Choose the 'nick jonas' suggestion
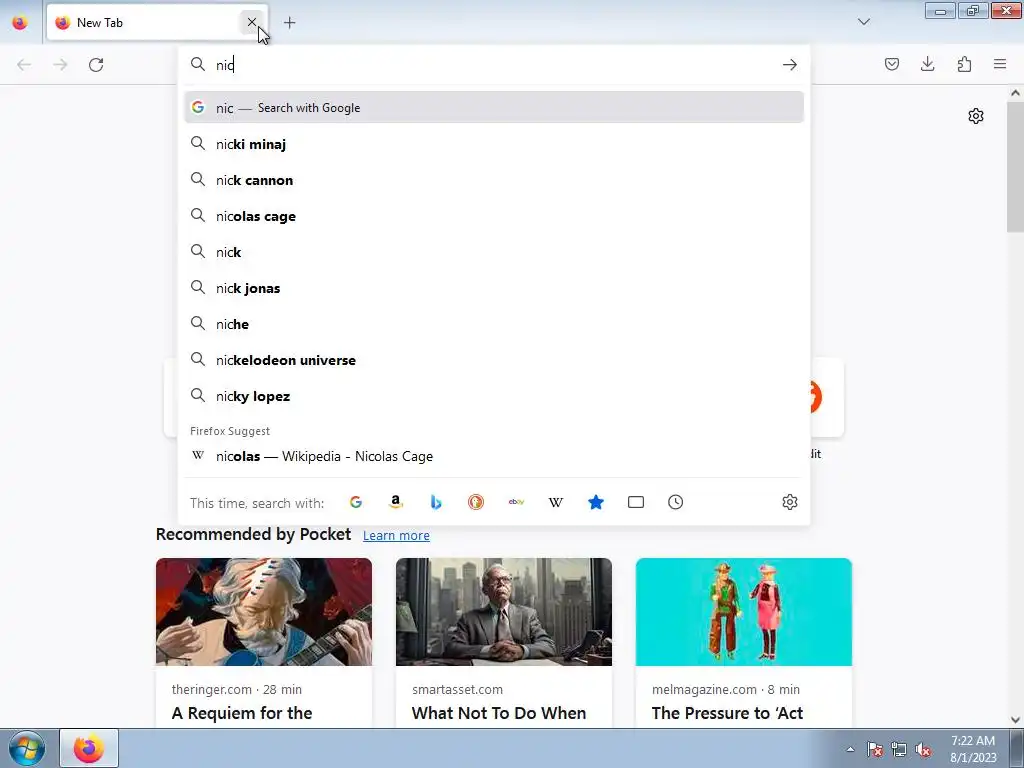Screen dimensions: 1024x768 pyautogui.click(x=494, y=288)
